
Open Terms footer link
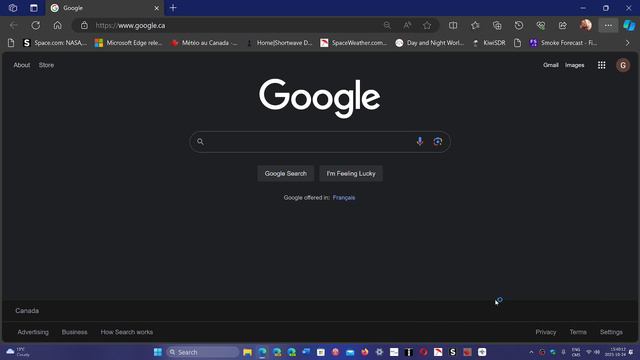578,332
